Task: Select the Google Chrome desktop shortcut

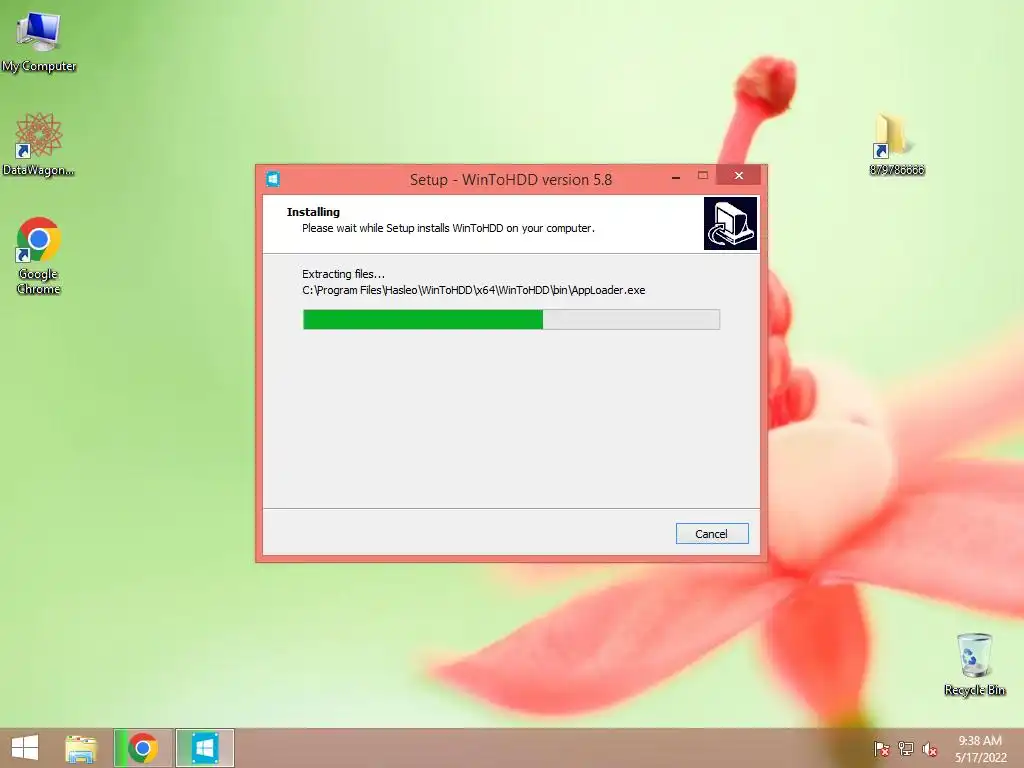Action: coord(39,256)
